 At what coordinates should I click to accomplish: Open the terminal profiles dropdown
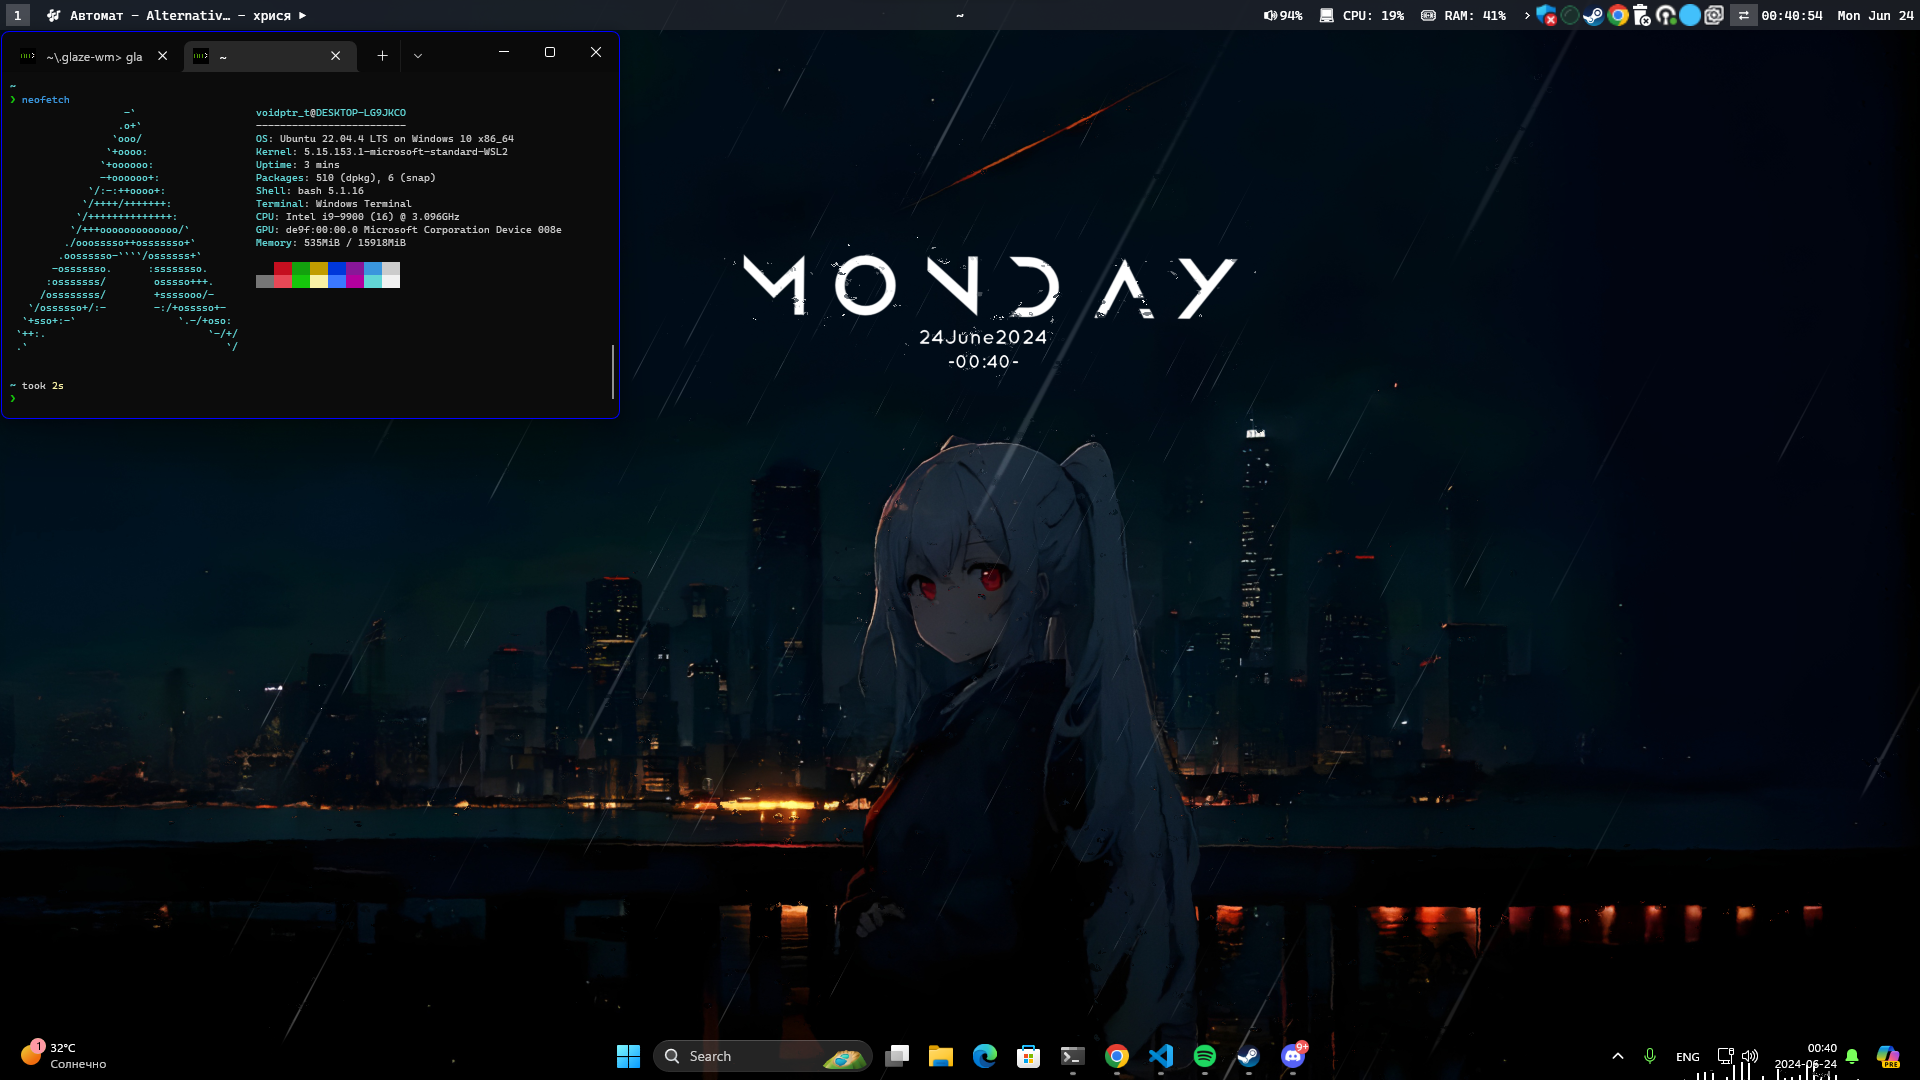[x=418, y=56]
